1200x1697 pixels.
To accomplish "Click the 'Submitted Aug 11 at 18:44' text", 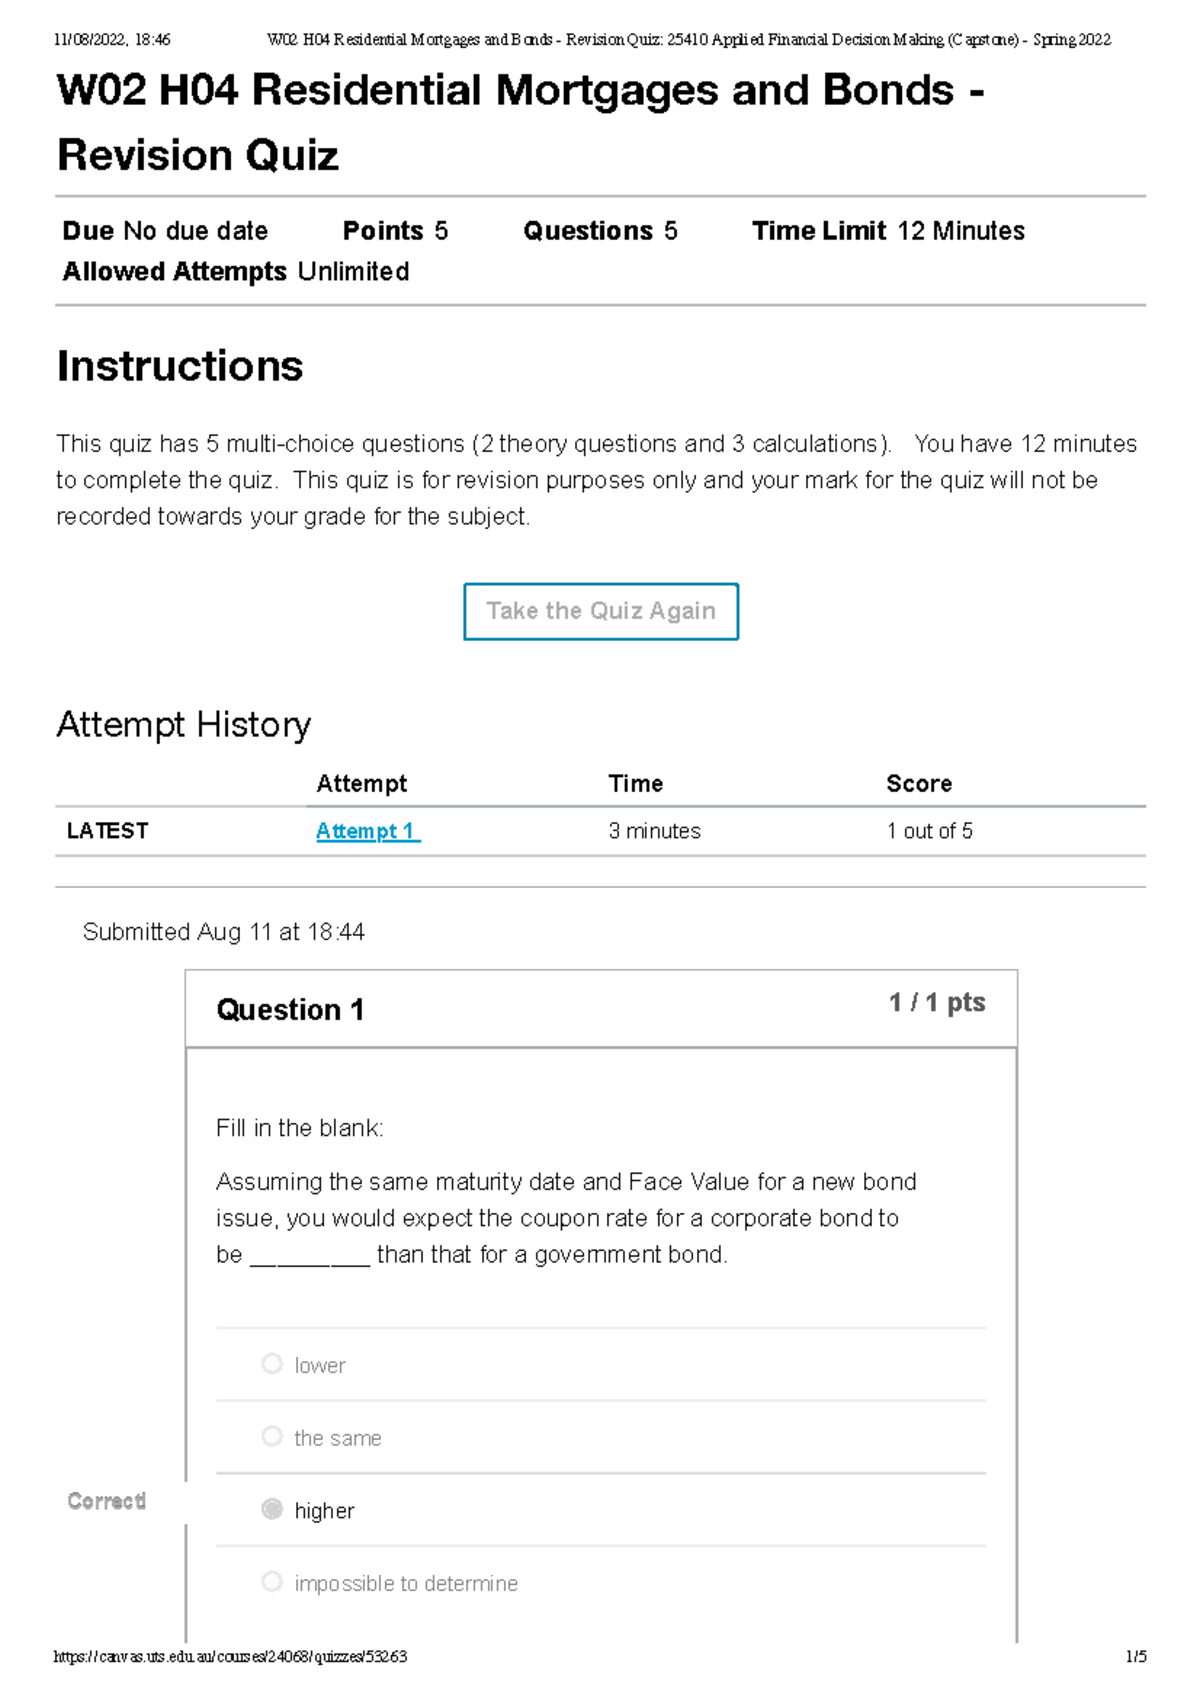I will [226, 932].
